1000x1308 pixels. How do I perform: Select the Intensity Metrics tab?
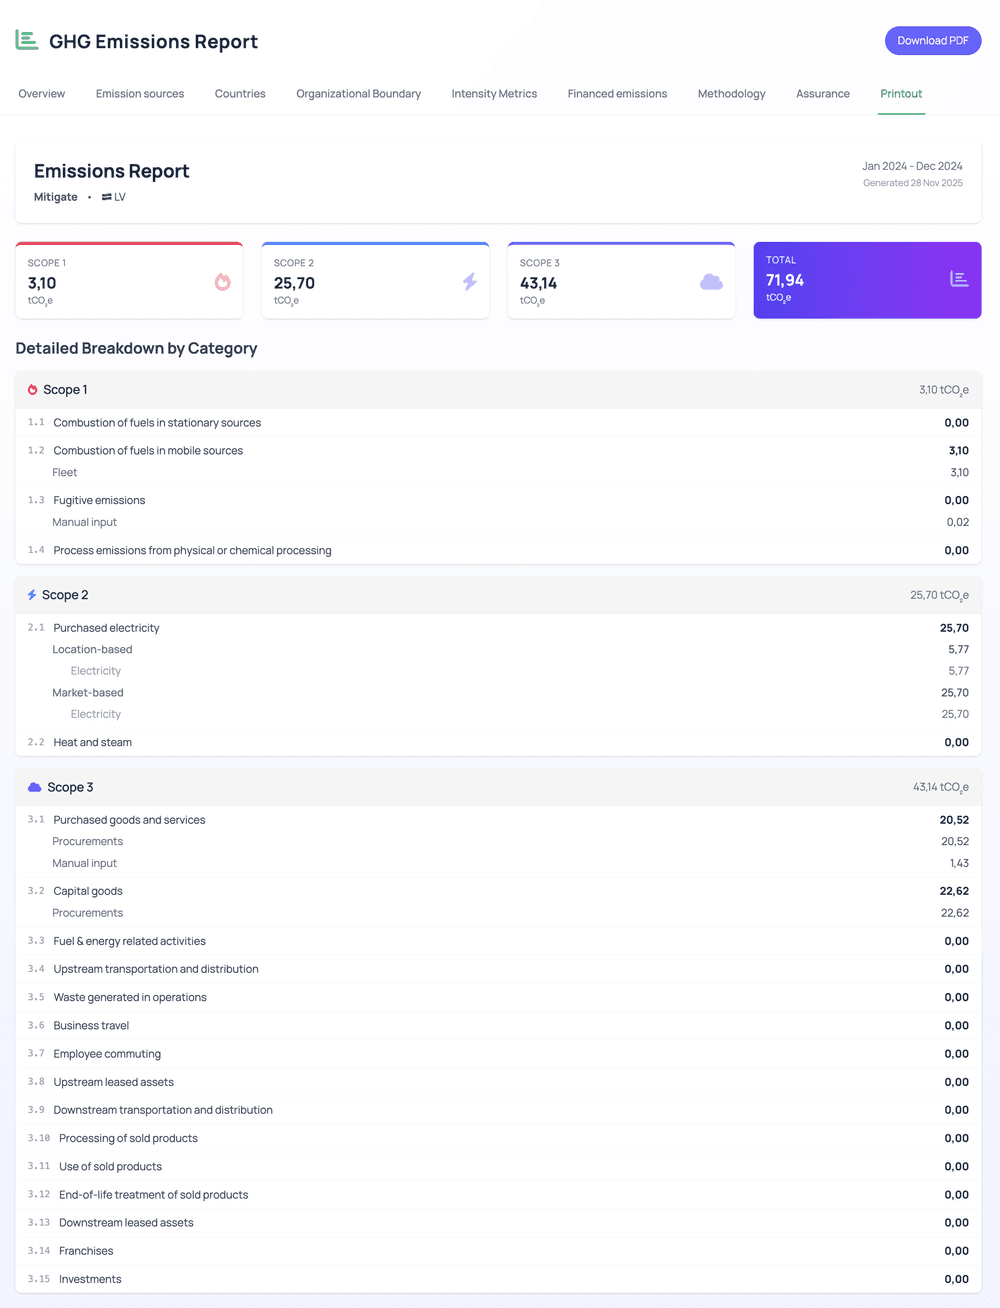tap(494, 94)
